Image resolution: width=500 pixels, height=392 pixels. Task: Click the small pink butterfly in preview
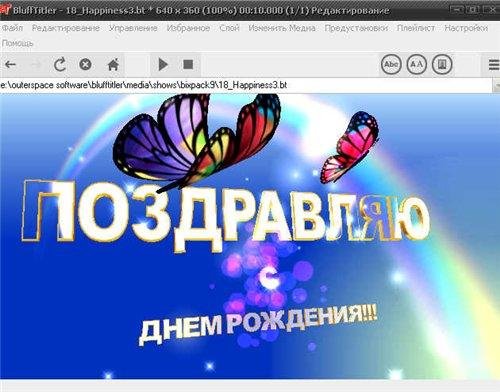[350, 147]
